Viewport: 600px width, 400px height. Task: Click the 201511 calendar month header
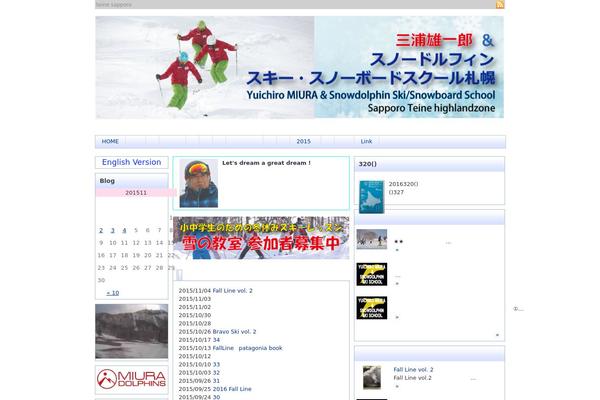tap(136, 193)
